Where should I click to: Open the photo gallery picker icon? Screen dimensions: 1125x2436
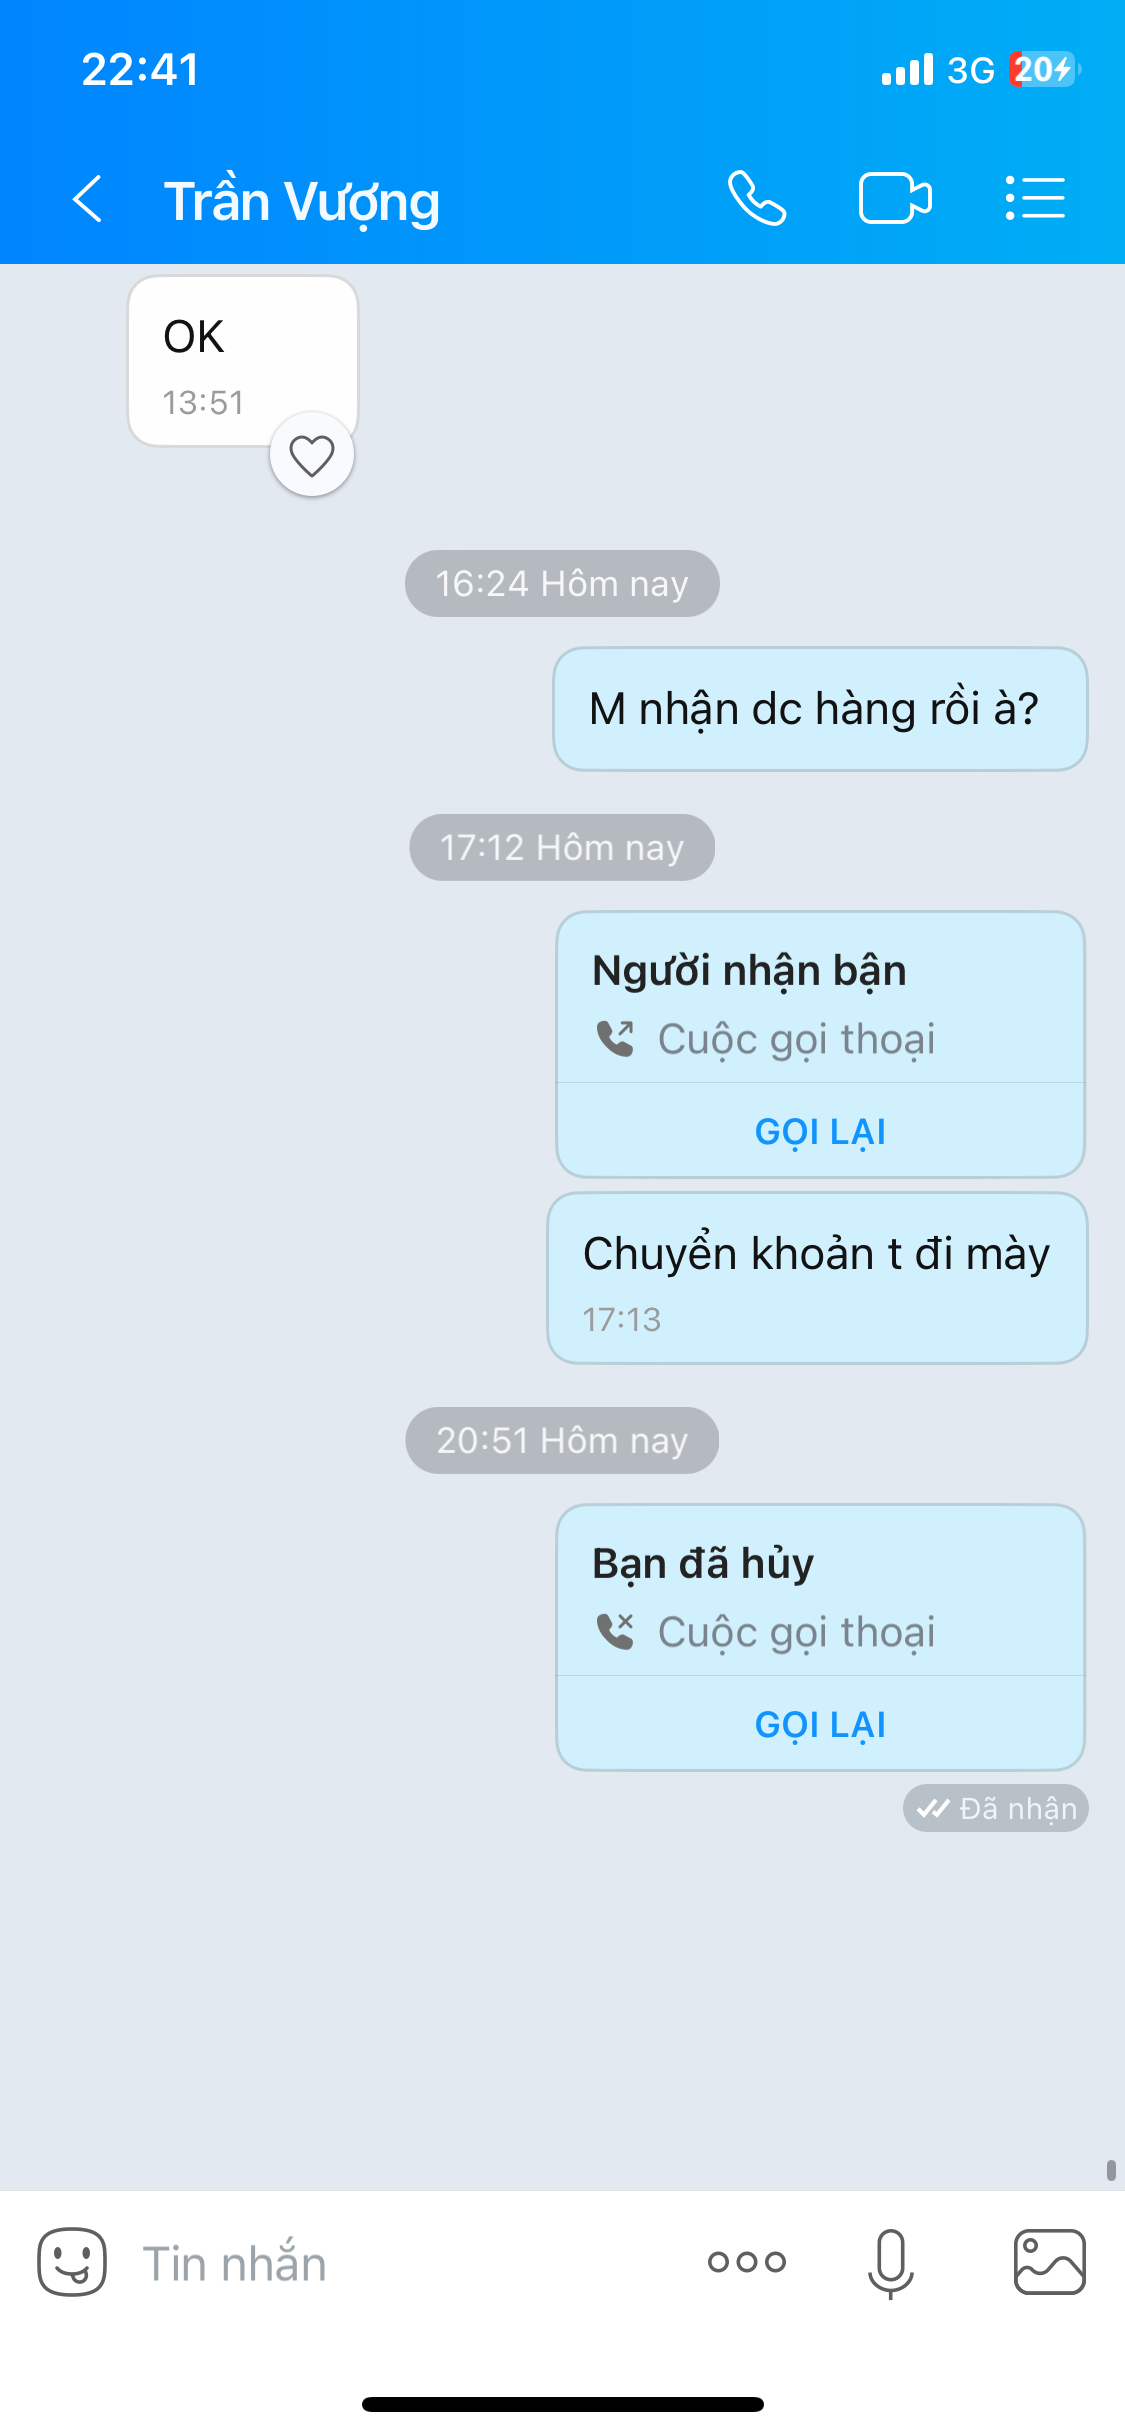point(1050,2262)
